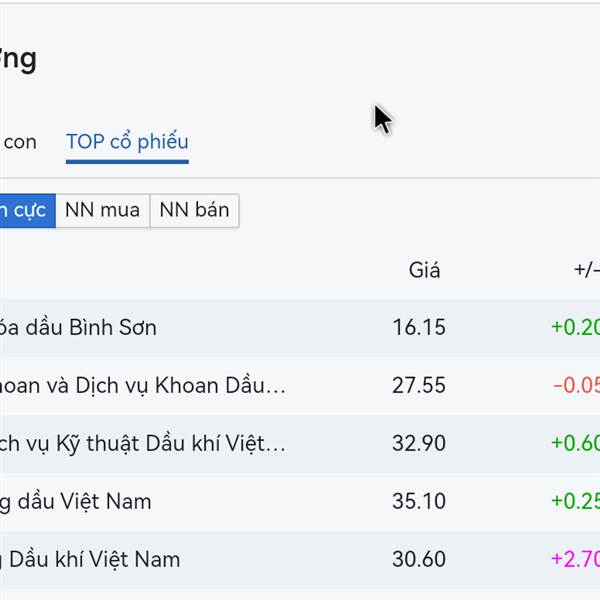
Task: Select the NN mua filter
Action: pos(102,210)
